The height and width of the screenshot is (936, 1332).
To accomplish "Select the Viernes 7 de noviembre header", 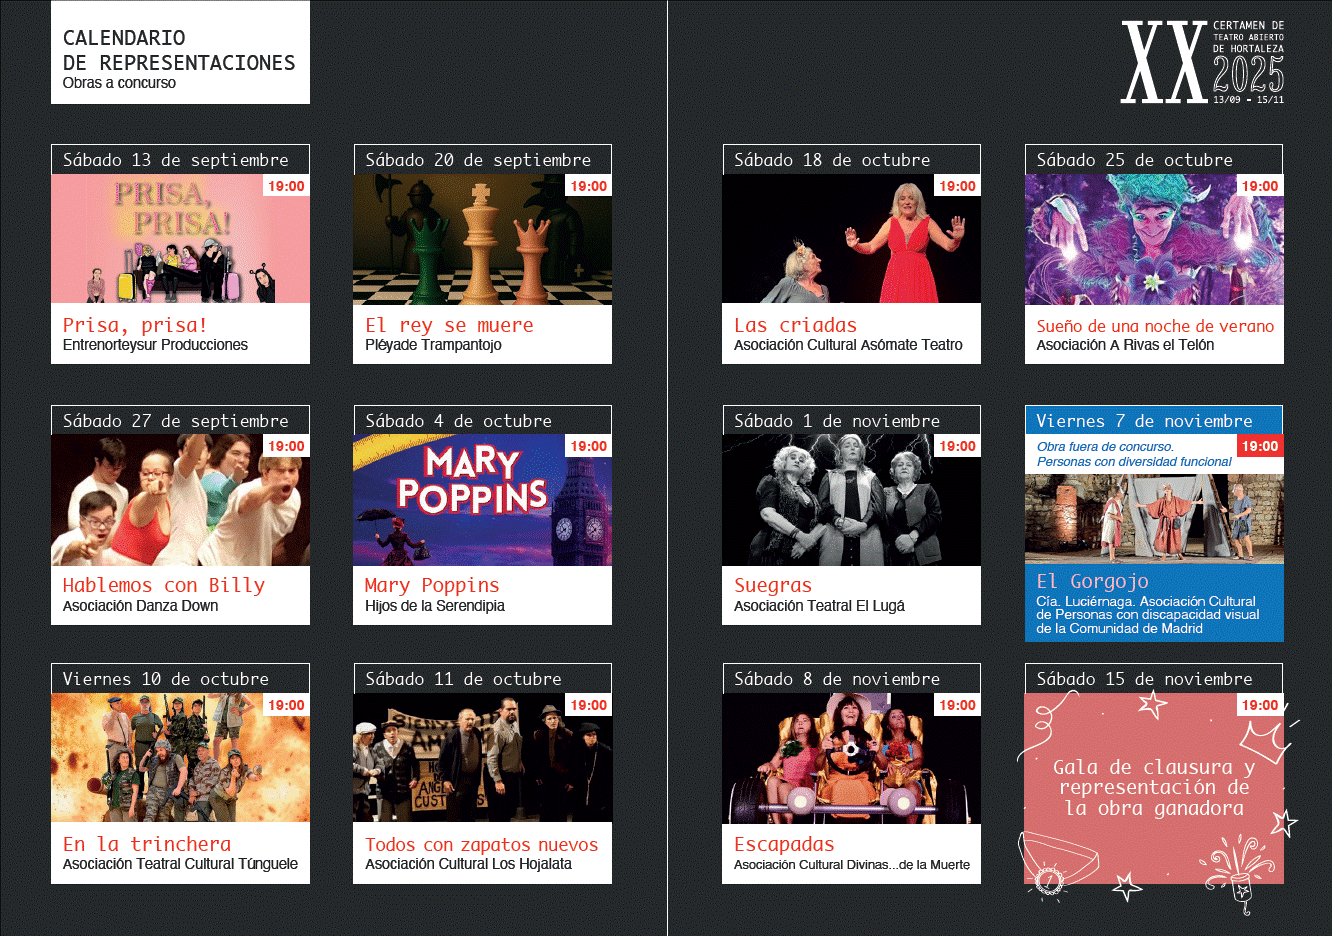I will click(x=1144, y=421).
